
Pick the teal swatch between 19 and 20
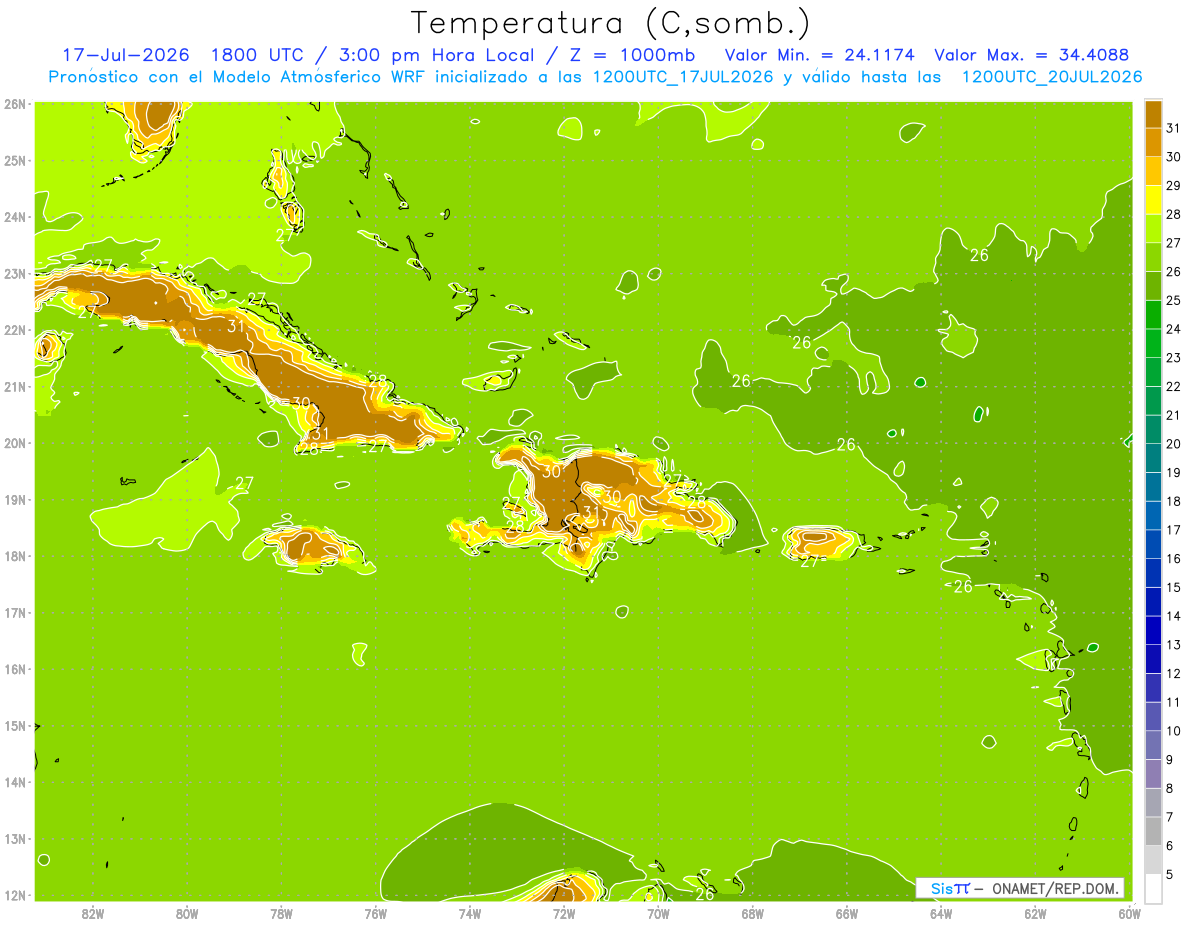1153,458
